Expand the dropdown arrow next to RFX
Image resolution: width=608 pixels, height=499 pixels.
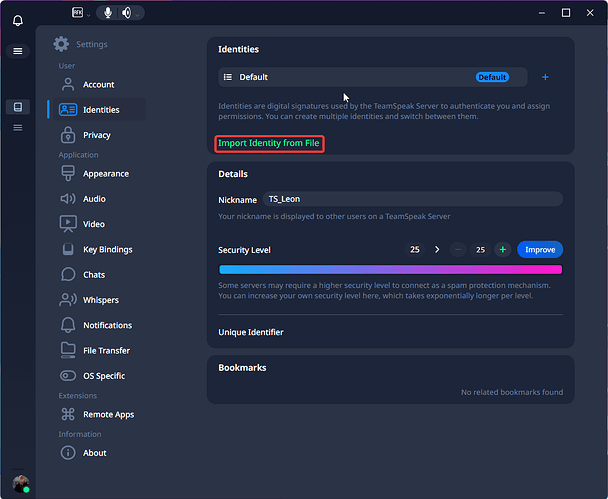88,15
